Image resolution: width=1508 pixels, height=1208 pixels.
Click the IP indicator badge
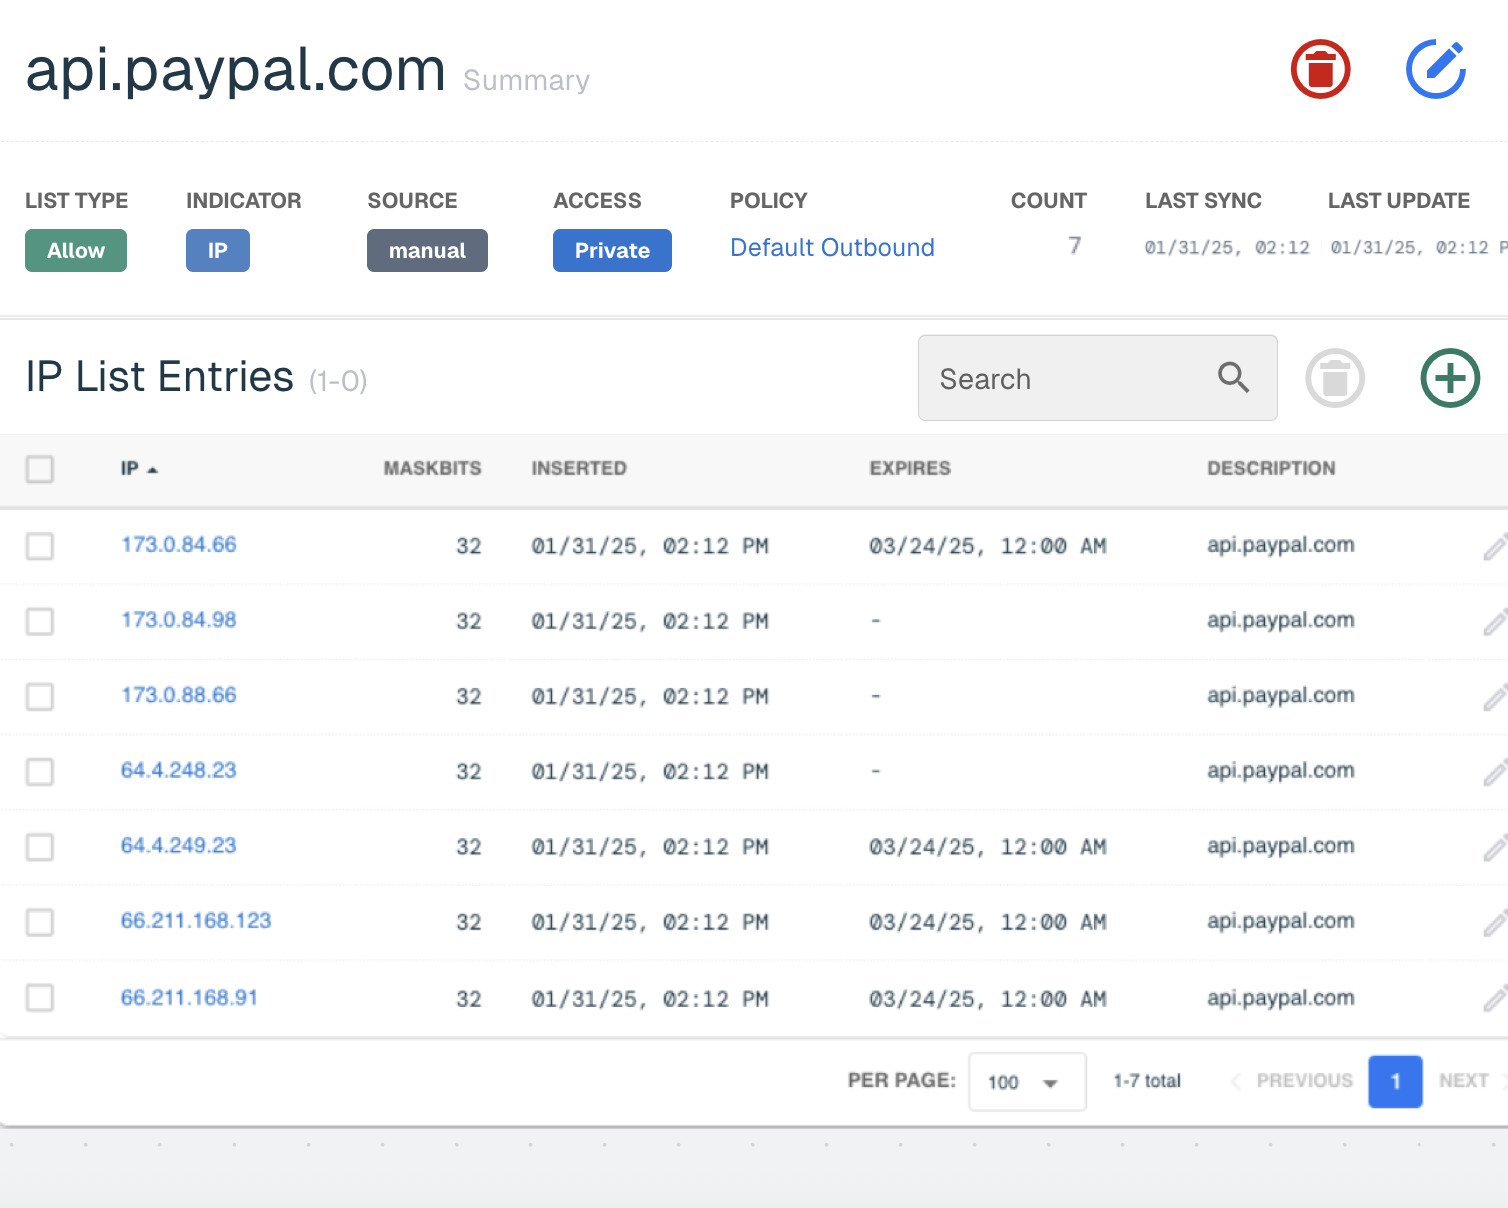(x=218, y=250)
